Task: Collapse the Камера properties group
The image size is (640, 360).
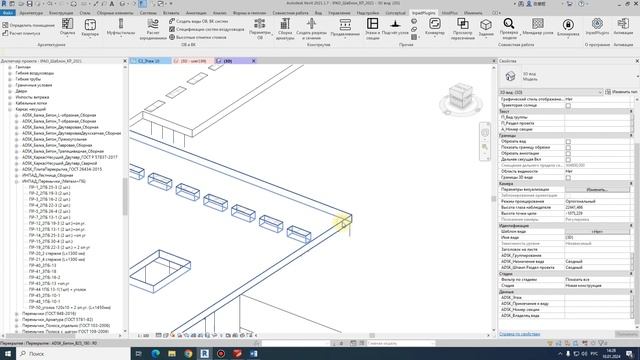Action: (631, 184)
